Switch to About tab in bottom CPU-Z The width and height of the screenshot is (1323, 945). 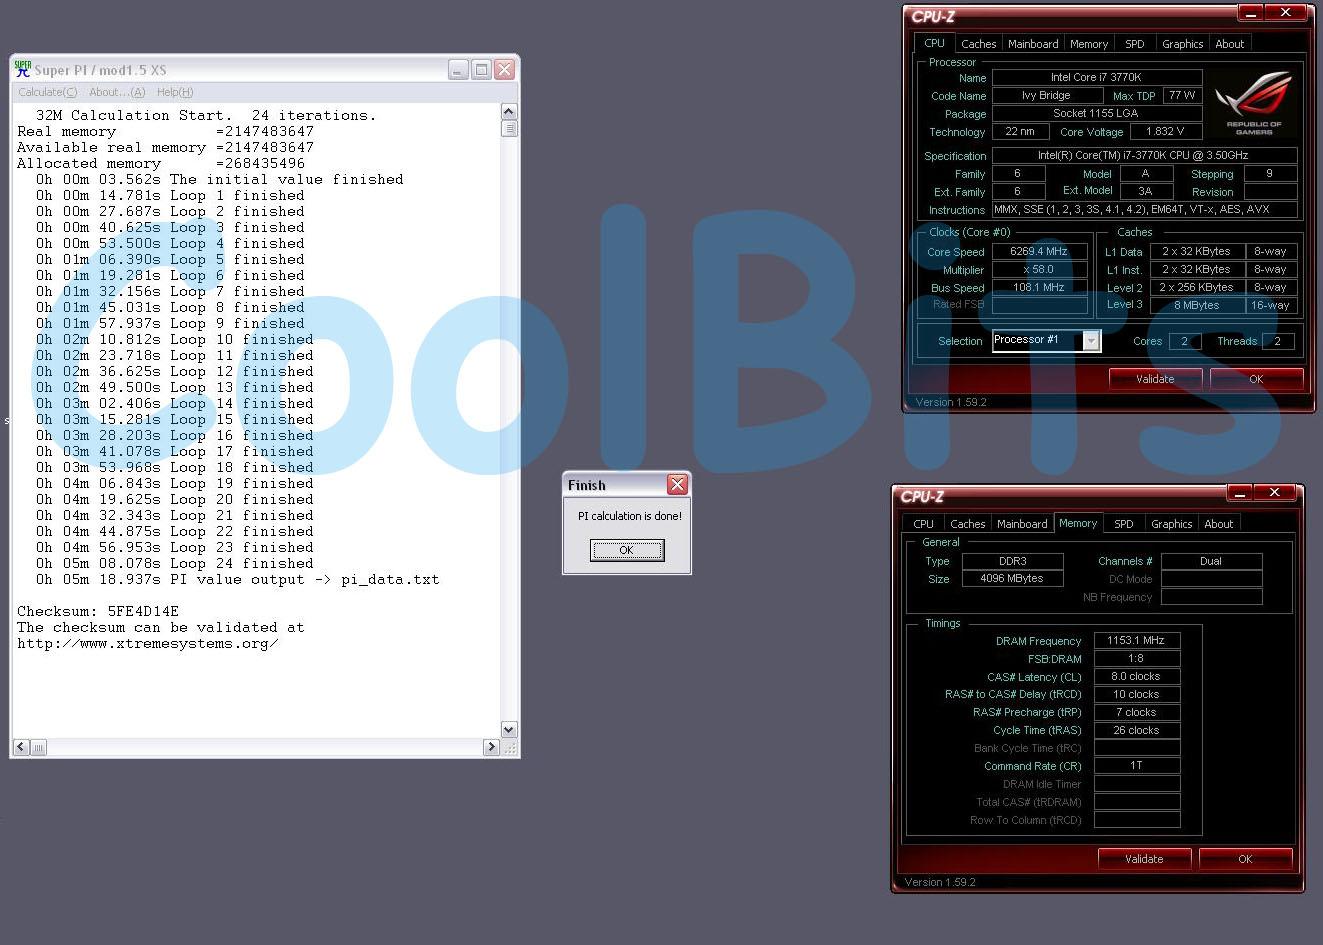point(1218,524)
